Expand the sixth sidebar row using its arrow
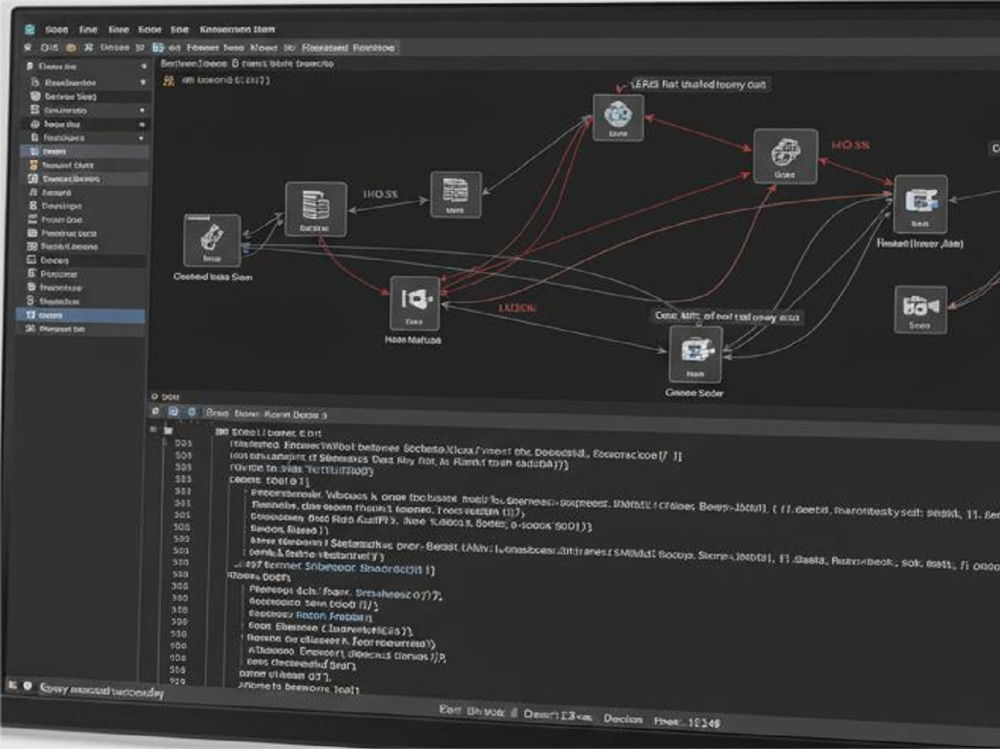Viewport: 1000px width, 749px height. click(x=141, y=138)
